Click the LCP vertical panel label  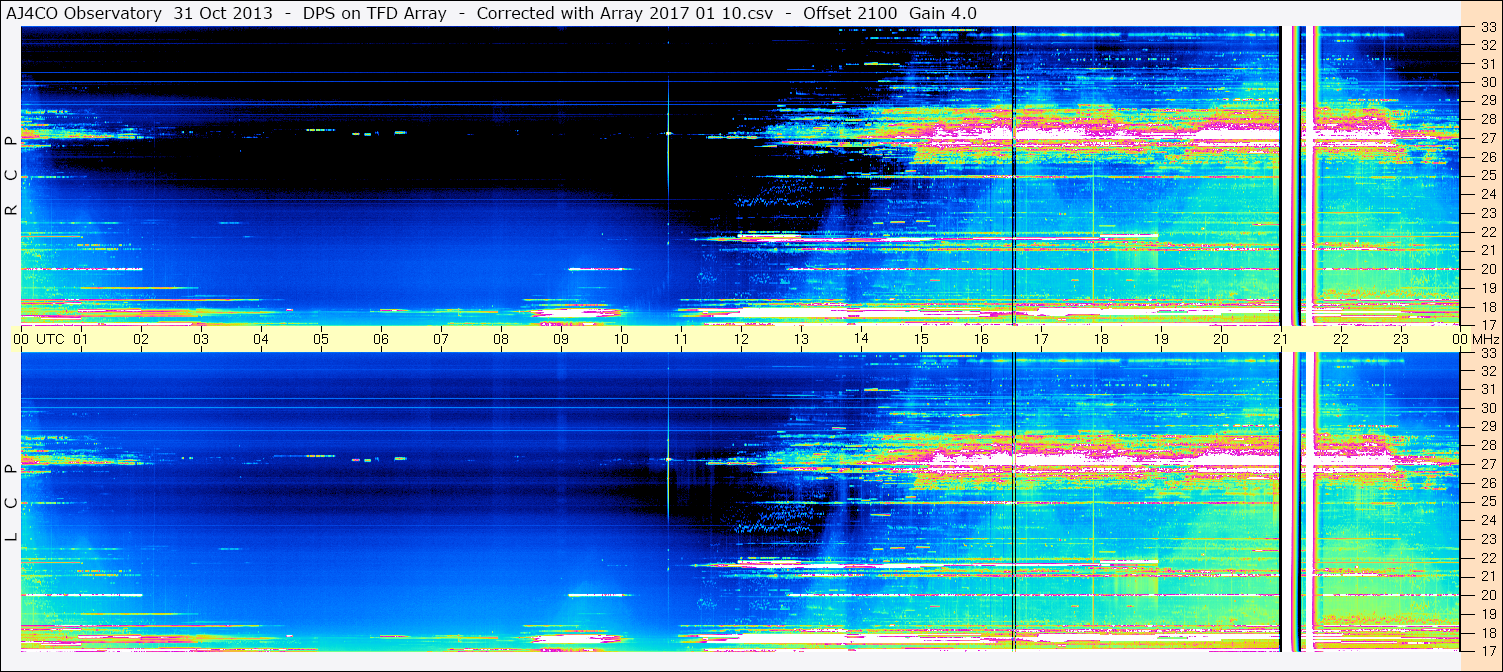tap(11, 502)
